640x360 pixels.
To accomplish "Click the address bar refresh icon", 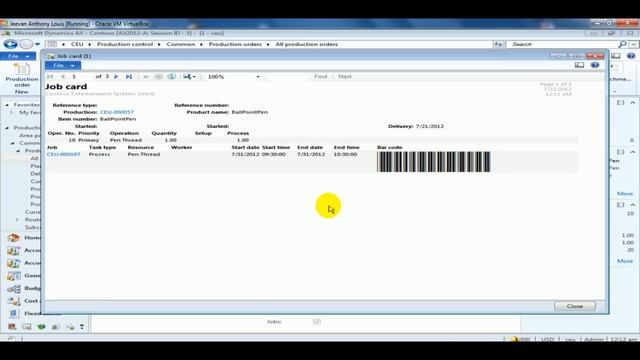I will [498, 44].
